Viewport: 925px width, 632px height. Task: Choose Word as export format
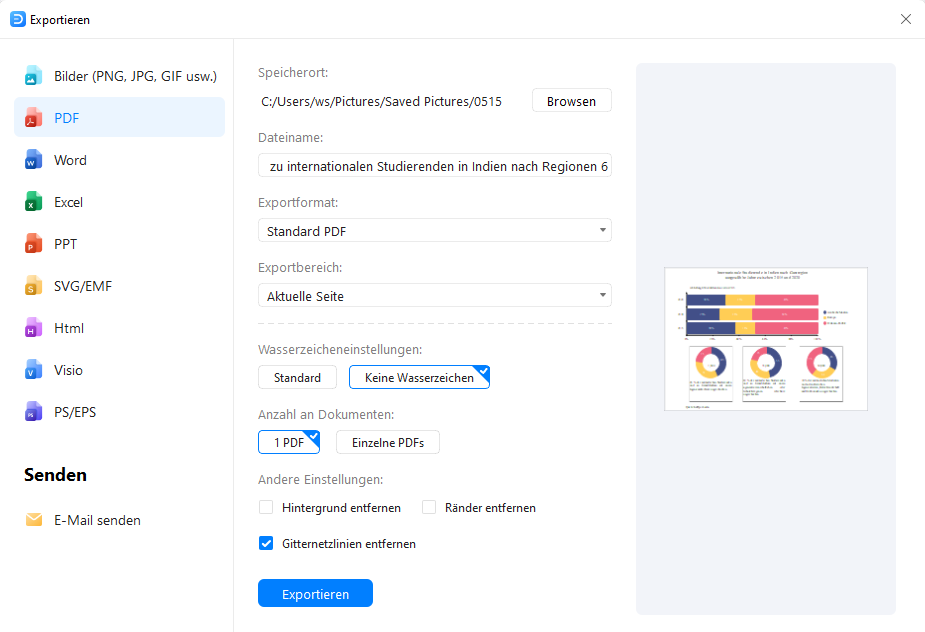click(119, 160)
